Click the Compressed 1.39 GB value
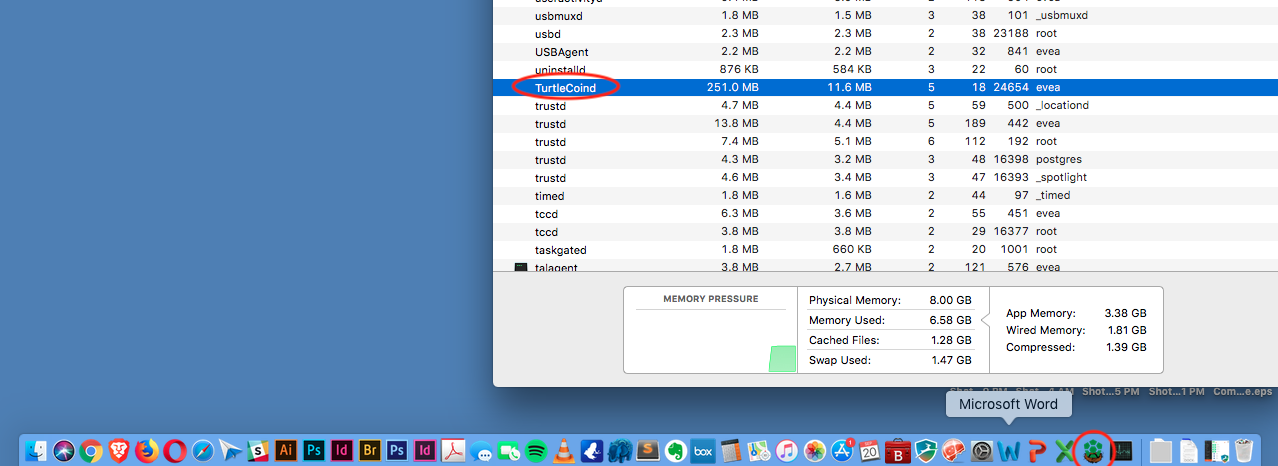The image size is (1278, 466). 1125,347
